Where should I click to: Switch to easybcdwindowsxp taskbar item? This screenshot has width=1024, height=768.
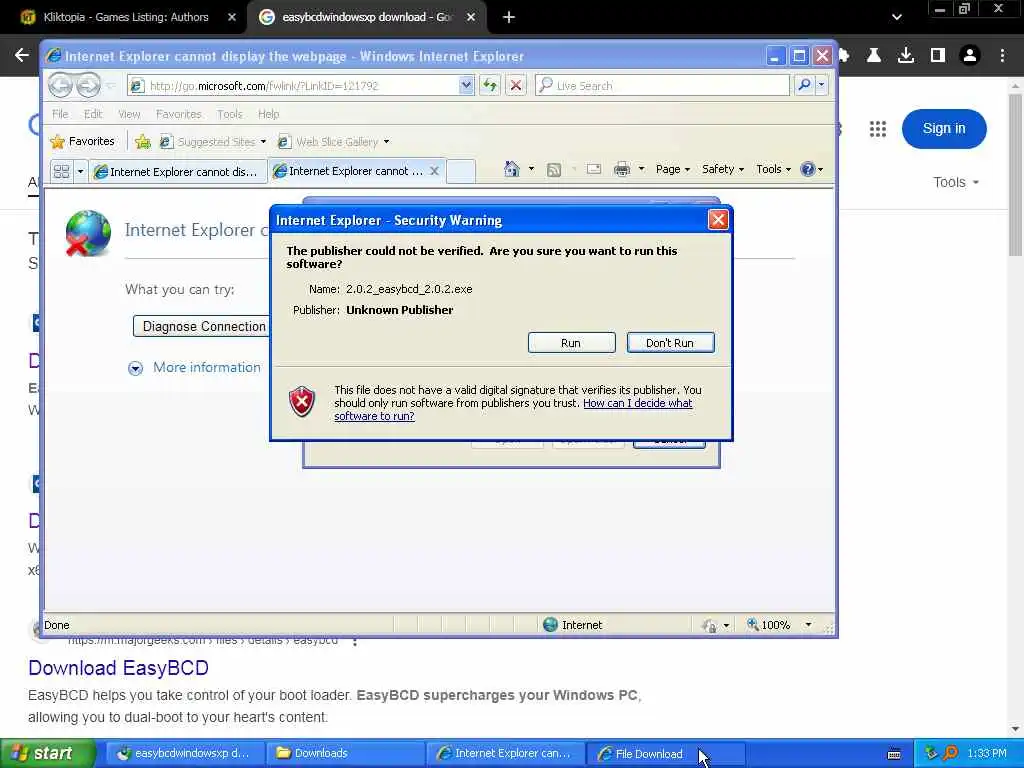(x=184, y=753)
